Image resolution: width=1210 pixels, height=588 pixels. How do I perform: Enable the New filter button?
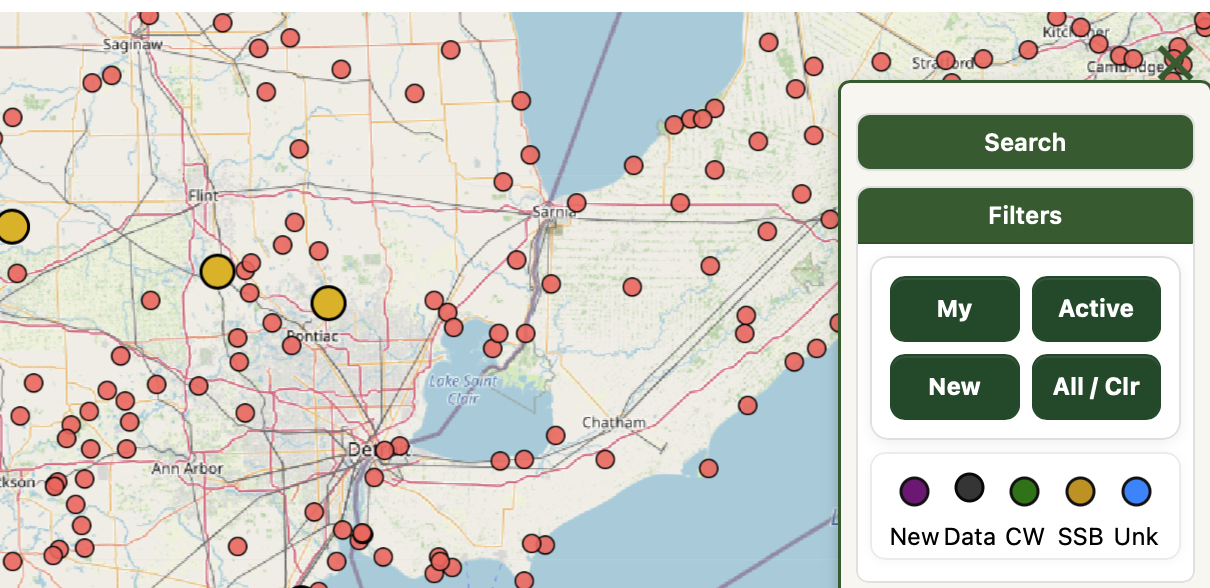(x=954, y=387)
